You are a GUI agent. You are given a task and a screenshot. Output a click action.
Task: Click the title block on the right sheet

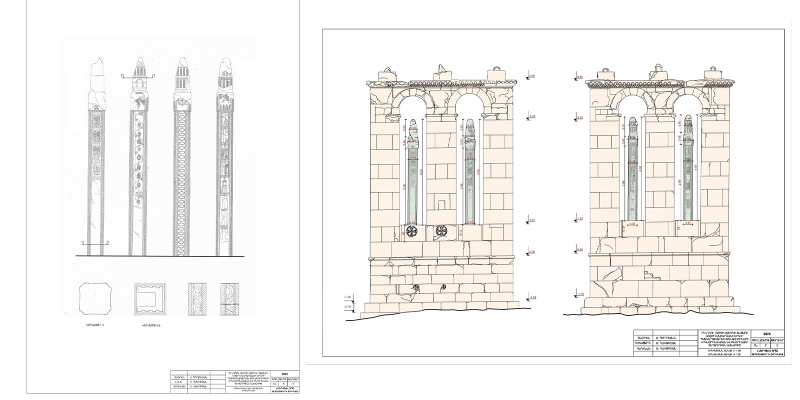coord(709,341)
